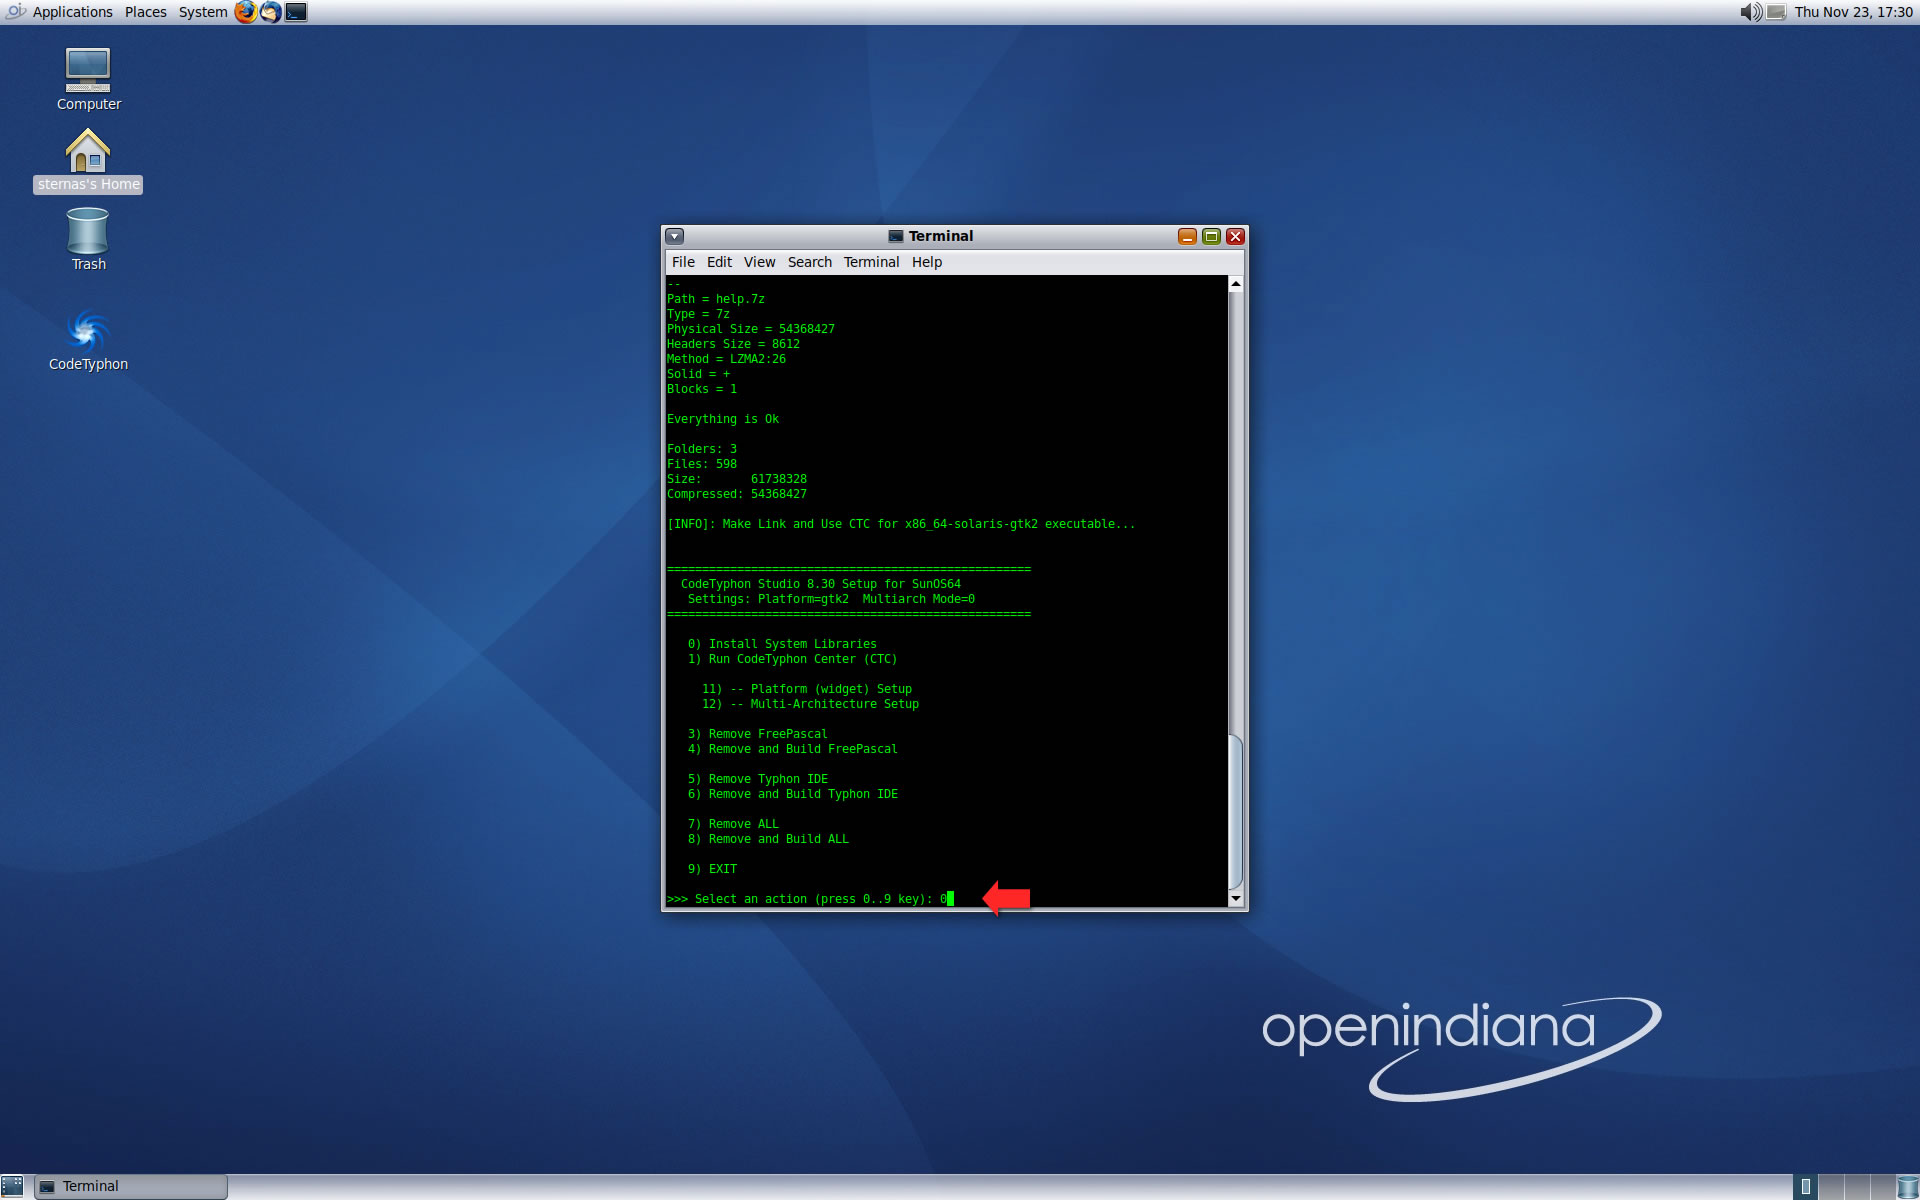Click the '3) Remove FreePascal' line
This screenshot has width=1920, height=1200.
[757, 734]
